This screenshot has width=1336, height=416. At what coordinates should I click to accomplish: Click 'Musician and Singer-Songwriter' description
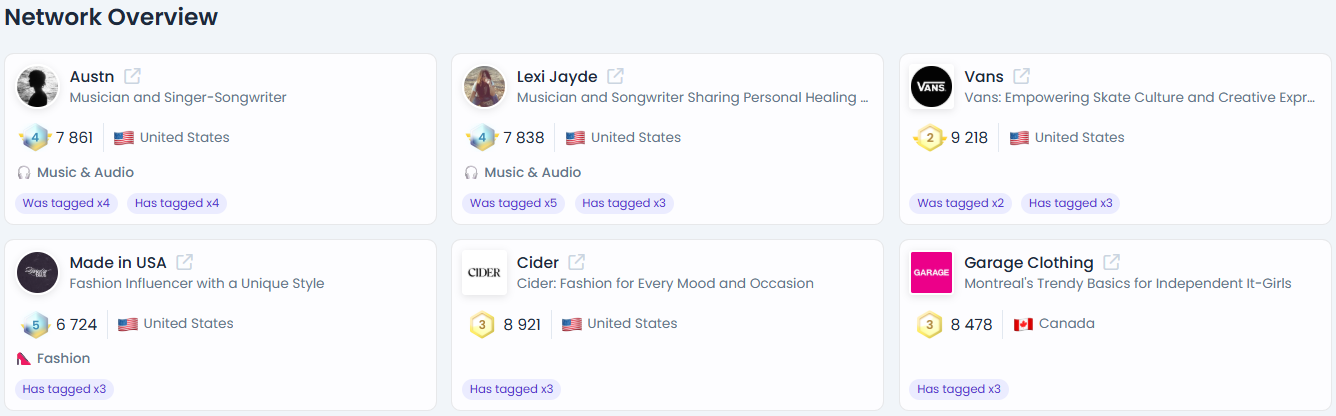click(x=178, y=98)
